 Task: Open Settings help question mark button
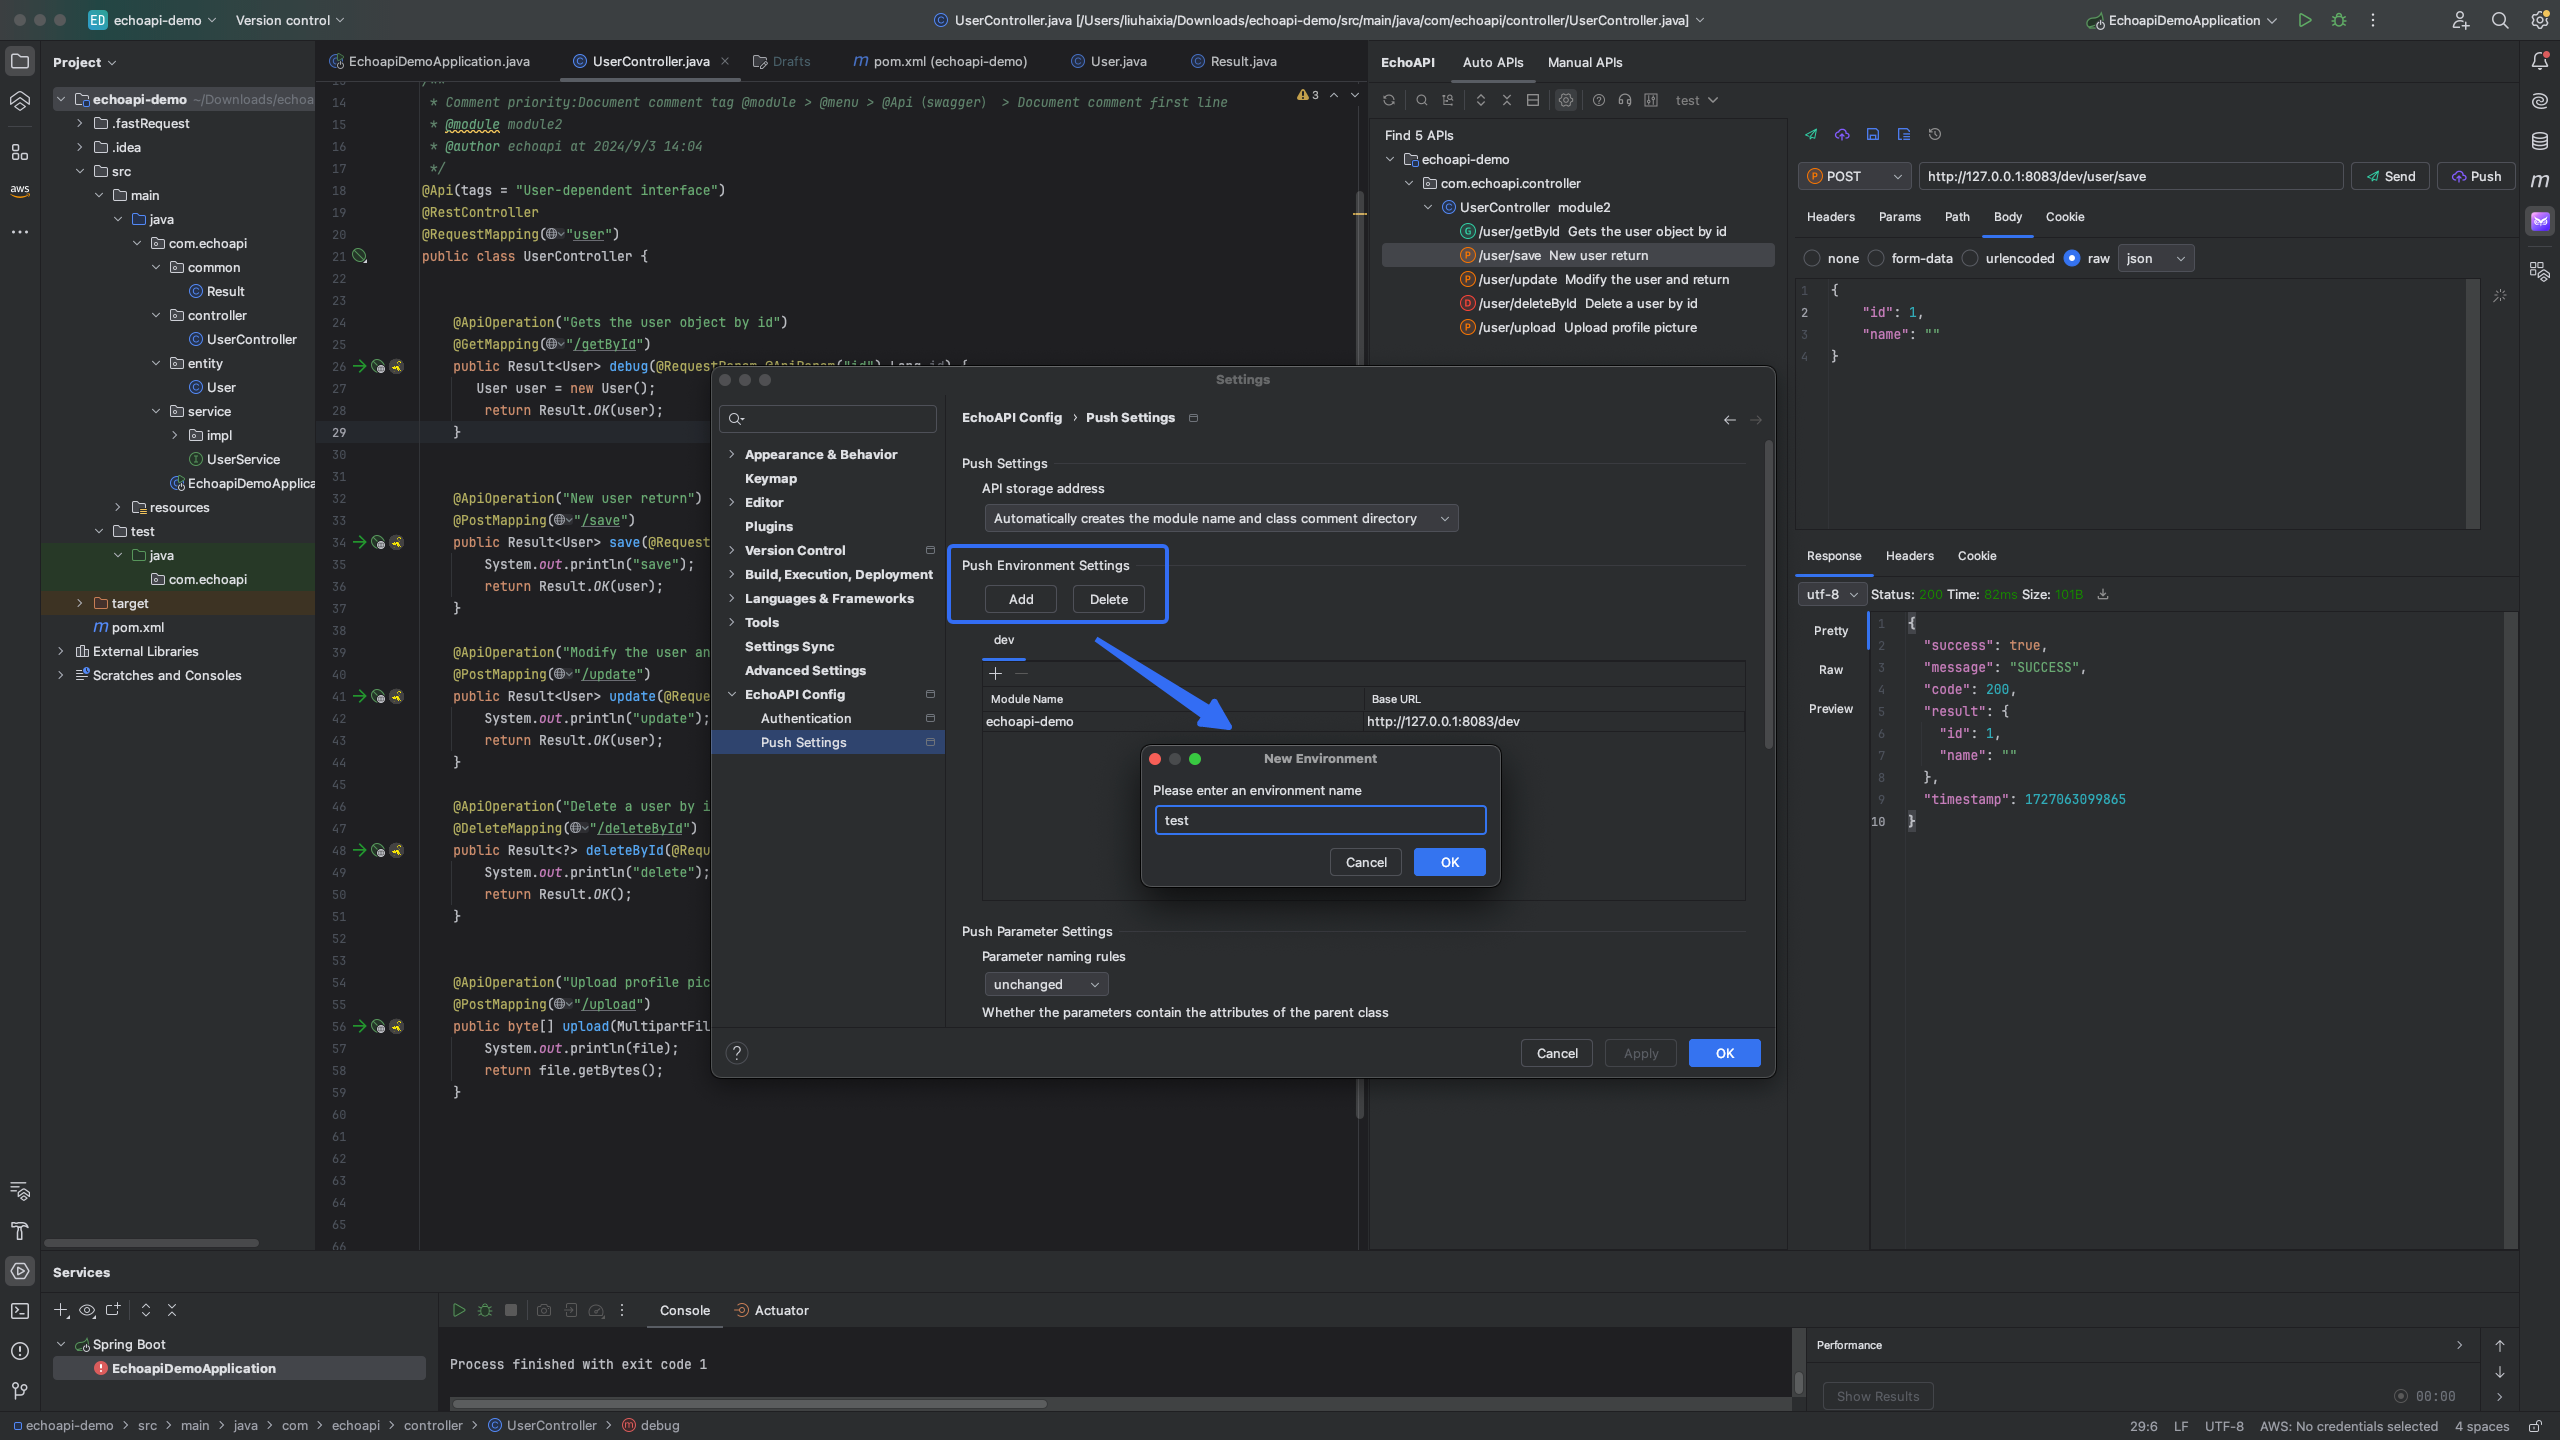(737, 1053)
